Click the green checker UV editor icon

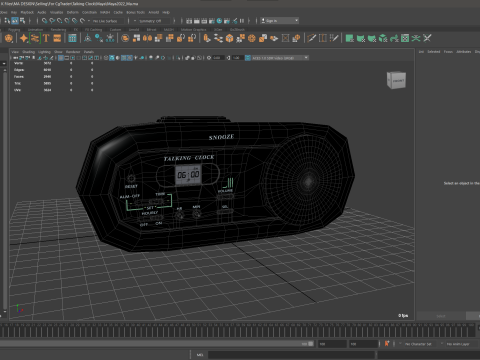(405, 38)
